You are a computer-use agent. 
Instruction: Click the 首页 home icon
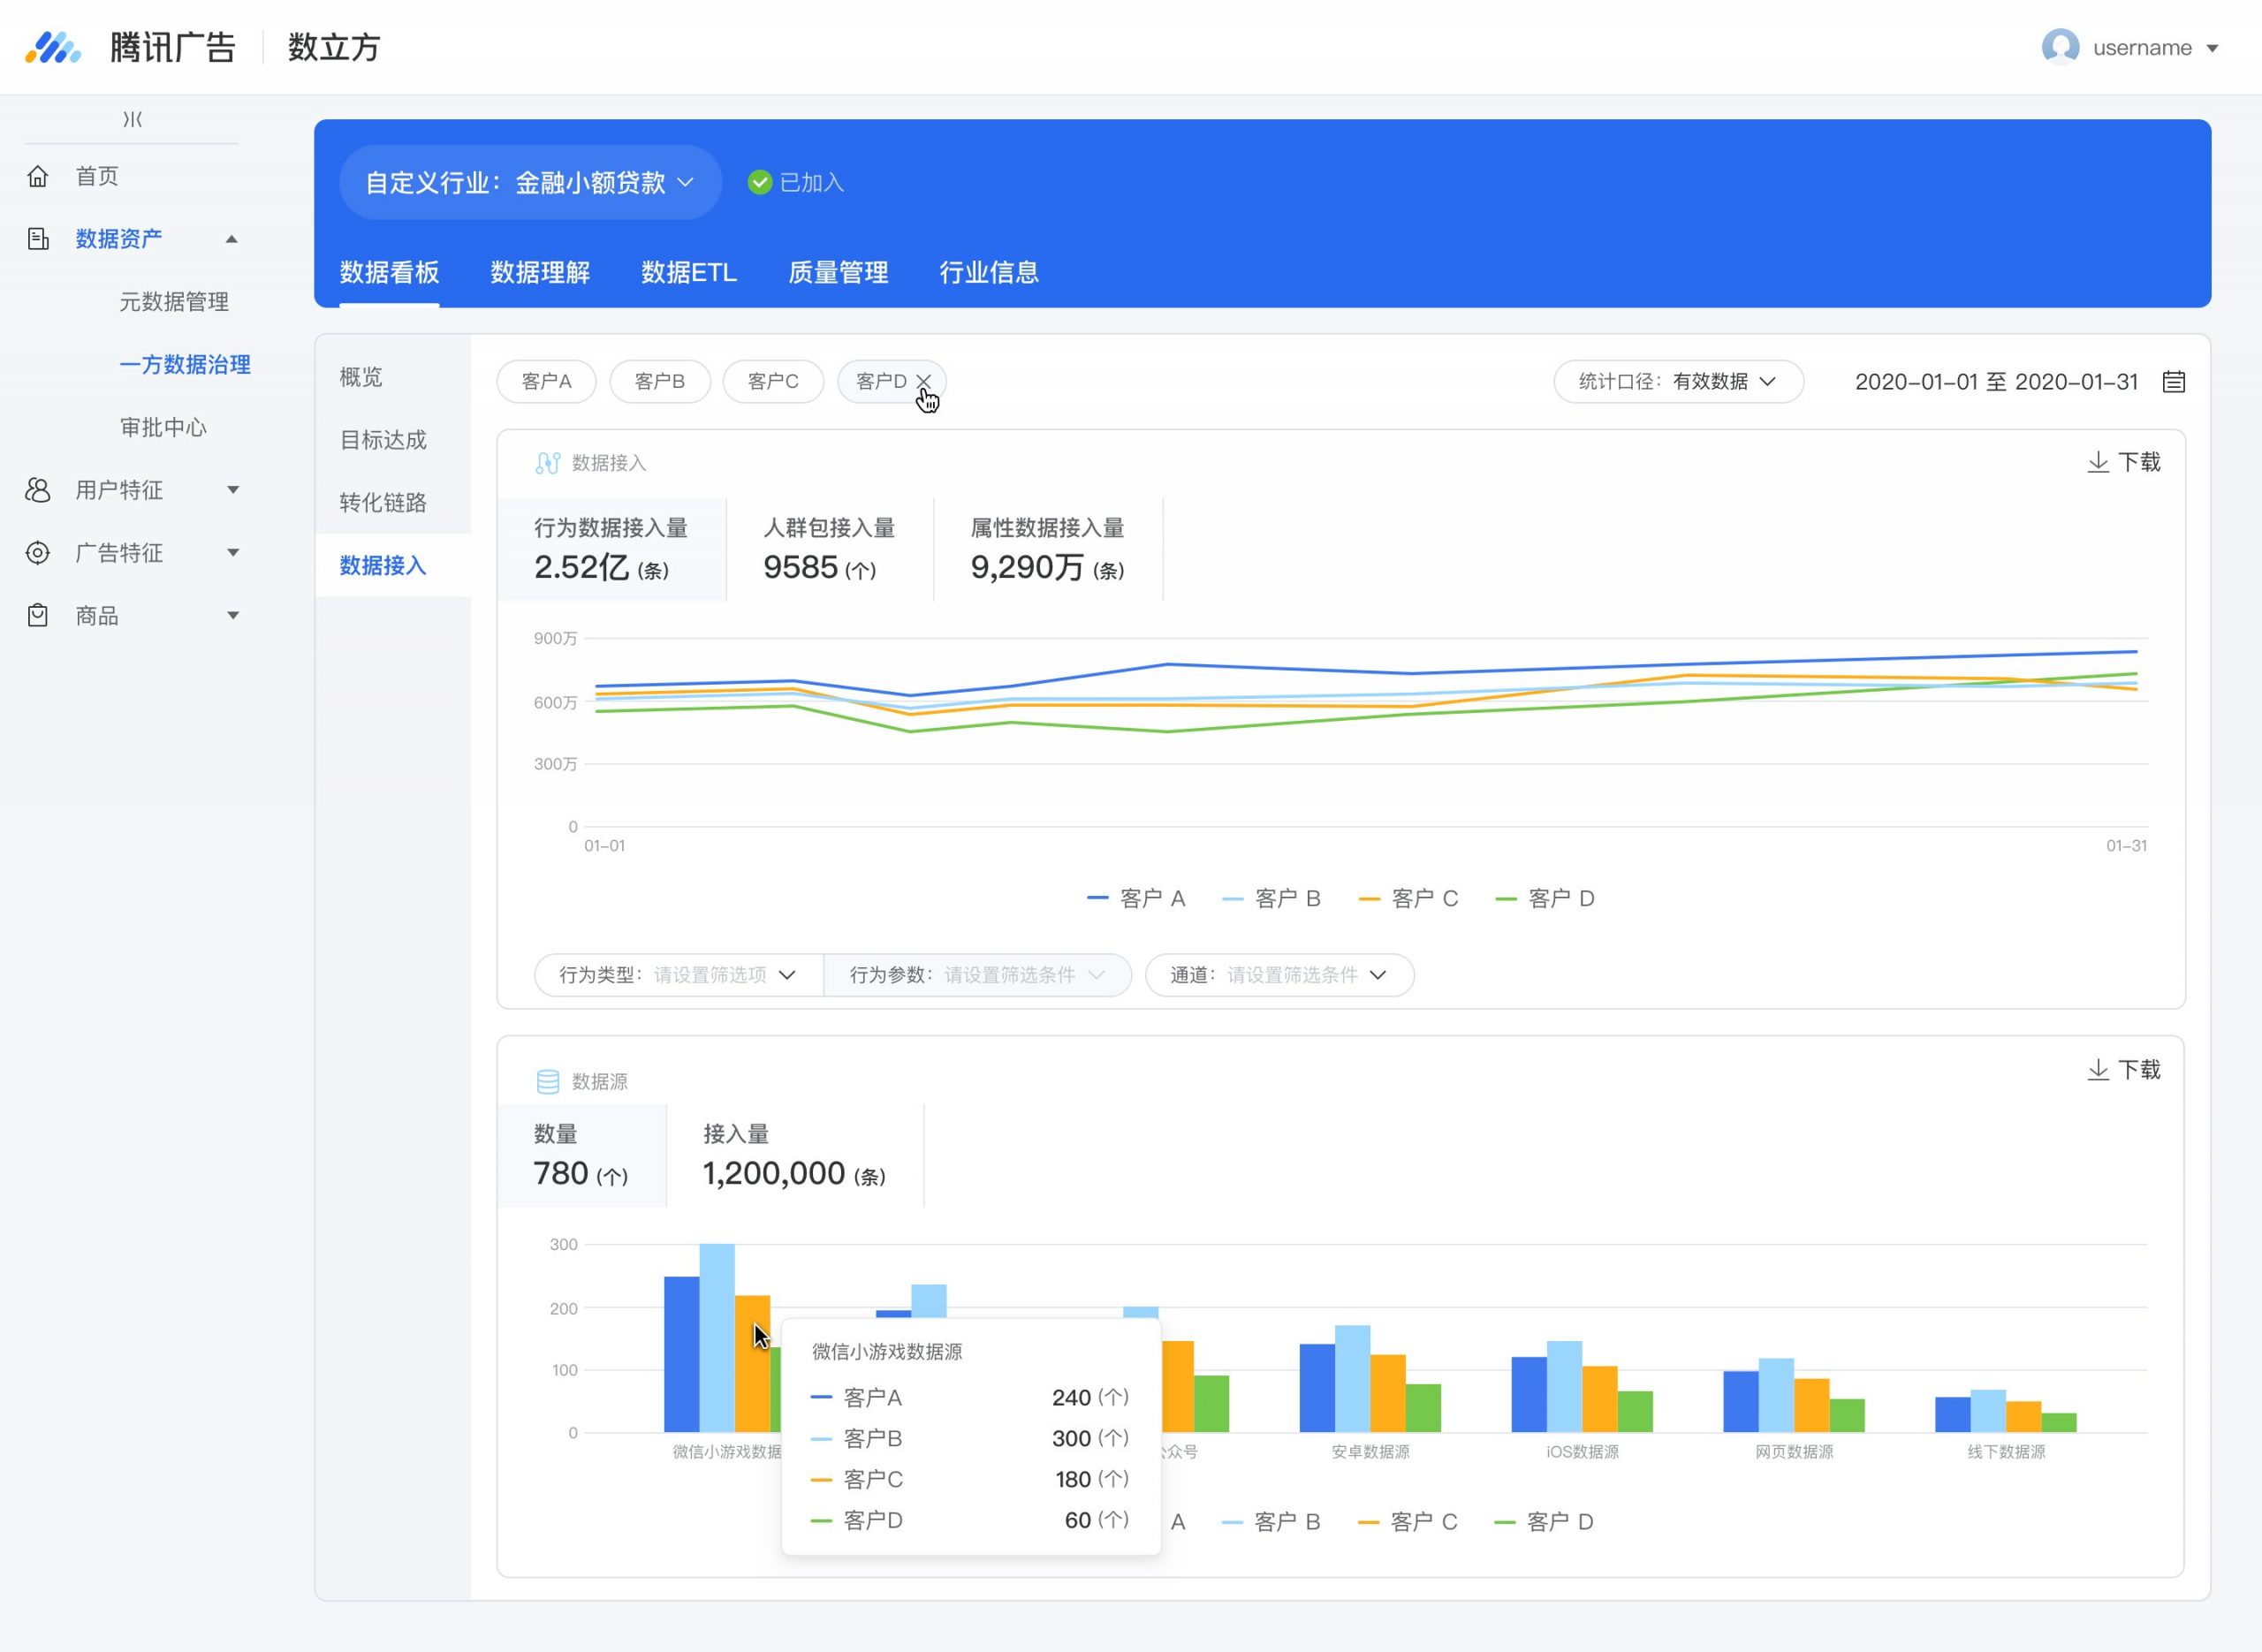tap(38, 176)
